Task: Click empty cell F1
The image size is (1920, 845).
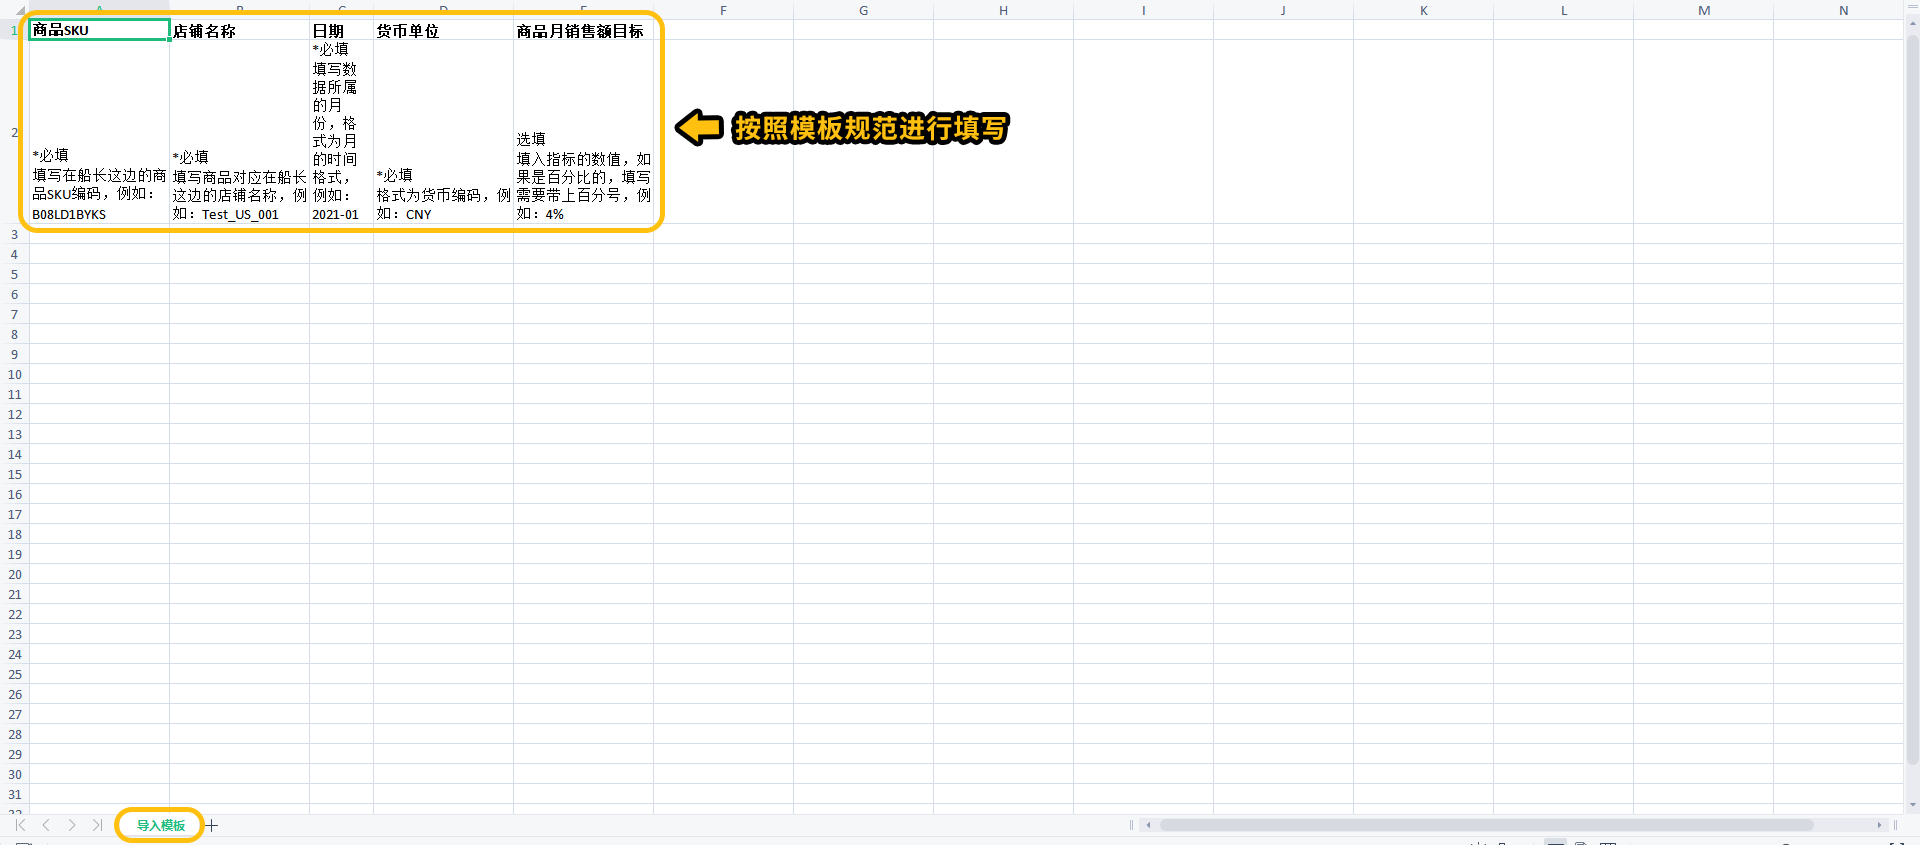Action: (x=723, y=30)
